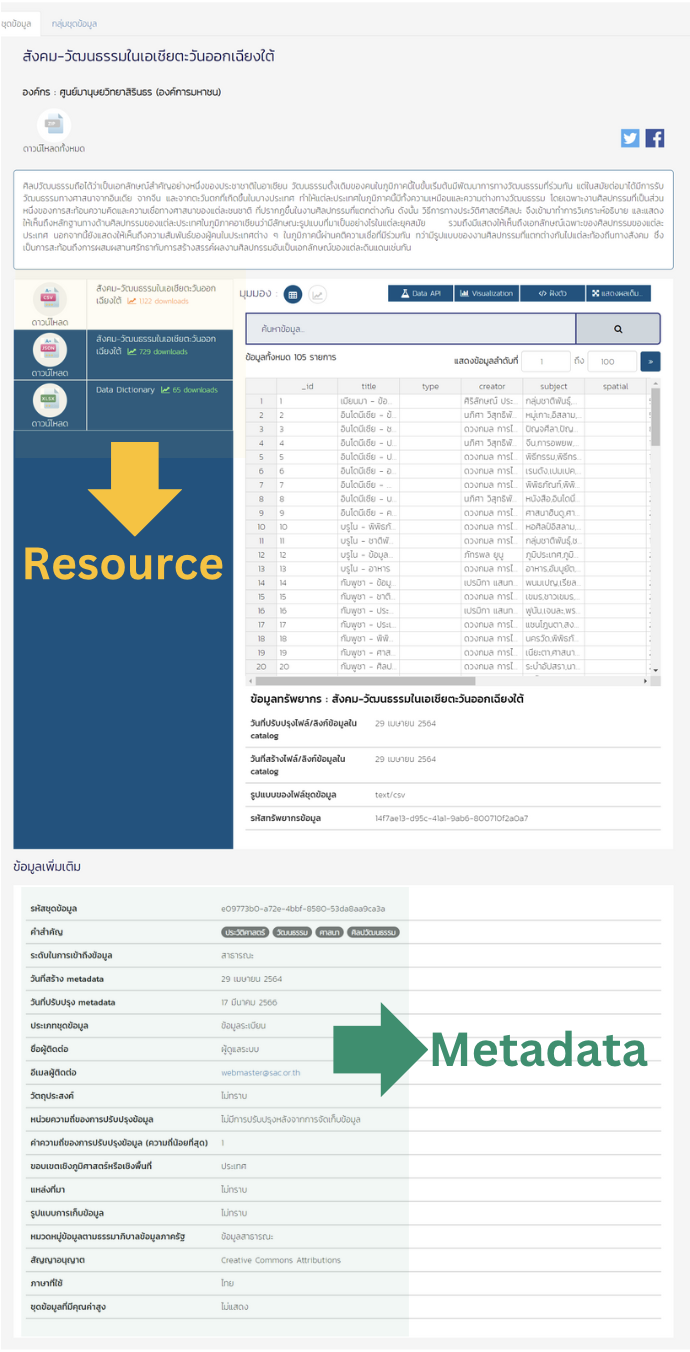Share the dataset on Facebook
This screenshot has width=690, height=1352.
(x=655, y=139)
